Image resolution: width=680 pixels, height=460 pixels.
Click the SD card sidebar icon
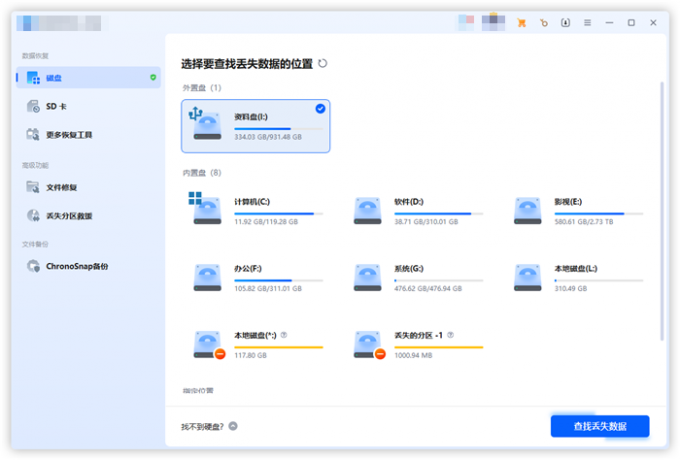[33, 106]
